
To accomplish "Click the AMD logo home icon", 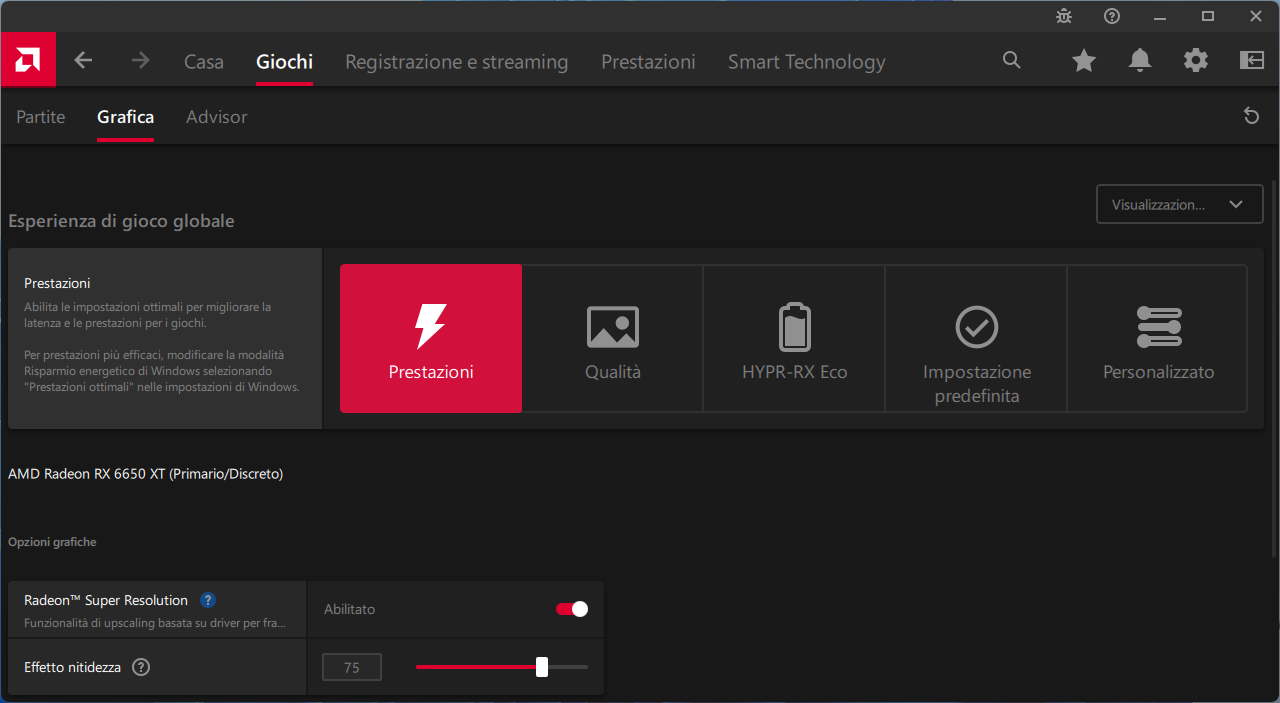I will (x=28, y=60).
